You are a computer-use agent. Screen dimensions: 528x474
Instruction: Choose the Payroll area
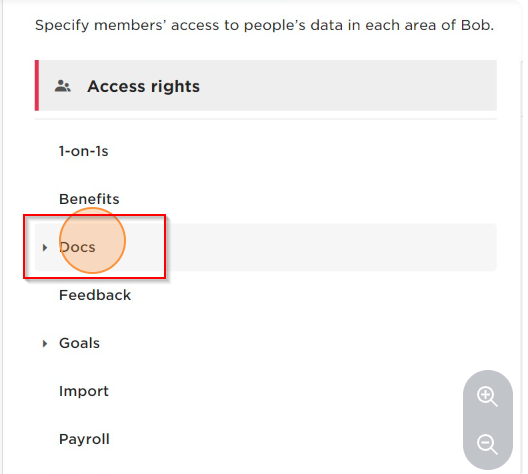[x=84, y=439]
